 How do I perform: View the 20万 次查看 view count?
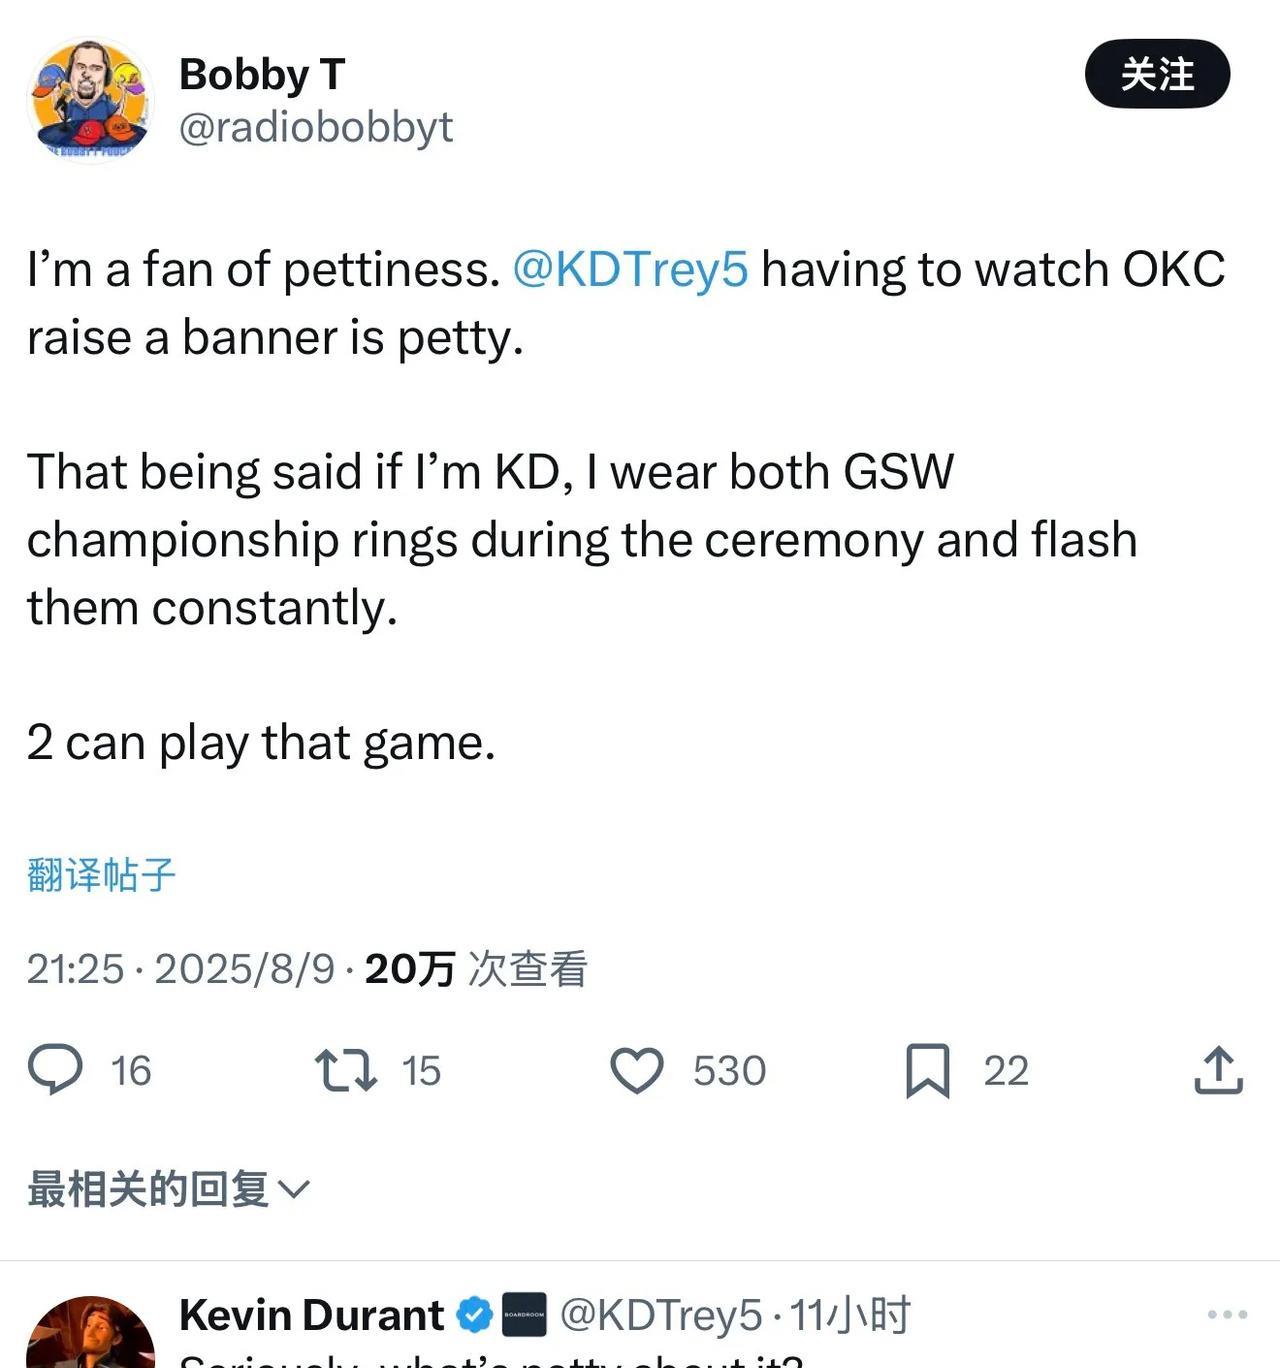coord(476,968)
